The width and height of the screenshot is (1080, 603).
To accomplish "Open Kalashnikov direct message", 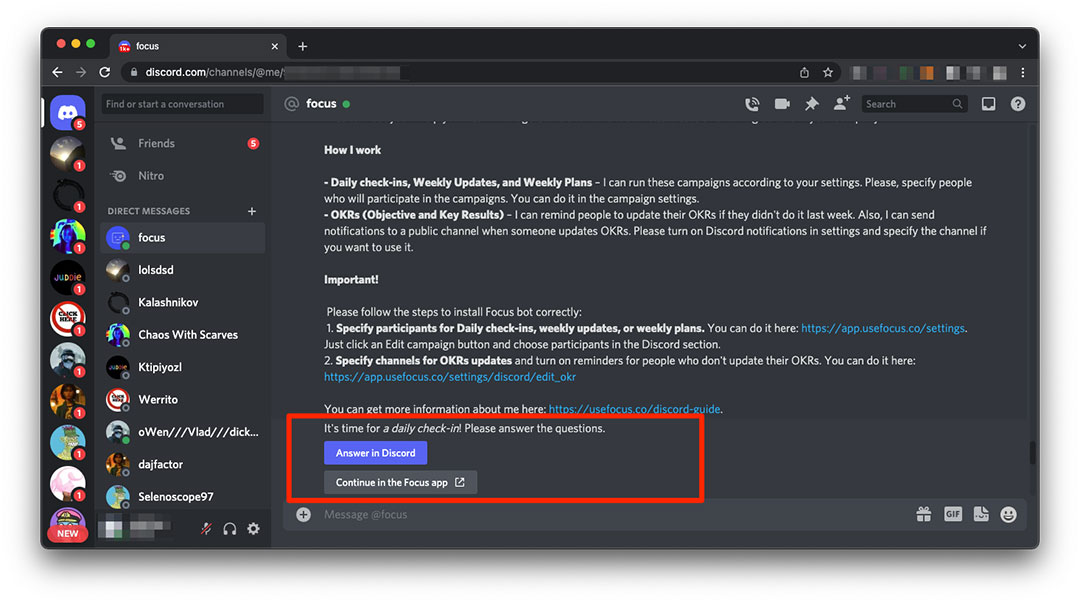I will tap(183, 302).
